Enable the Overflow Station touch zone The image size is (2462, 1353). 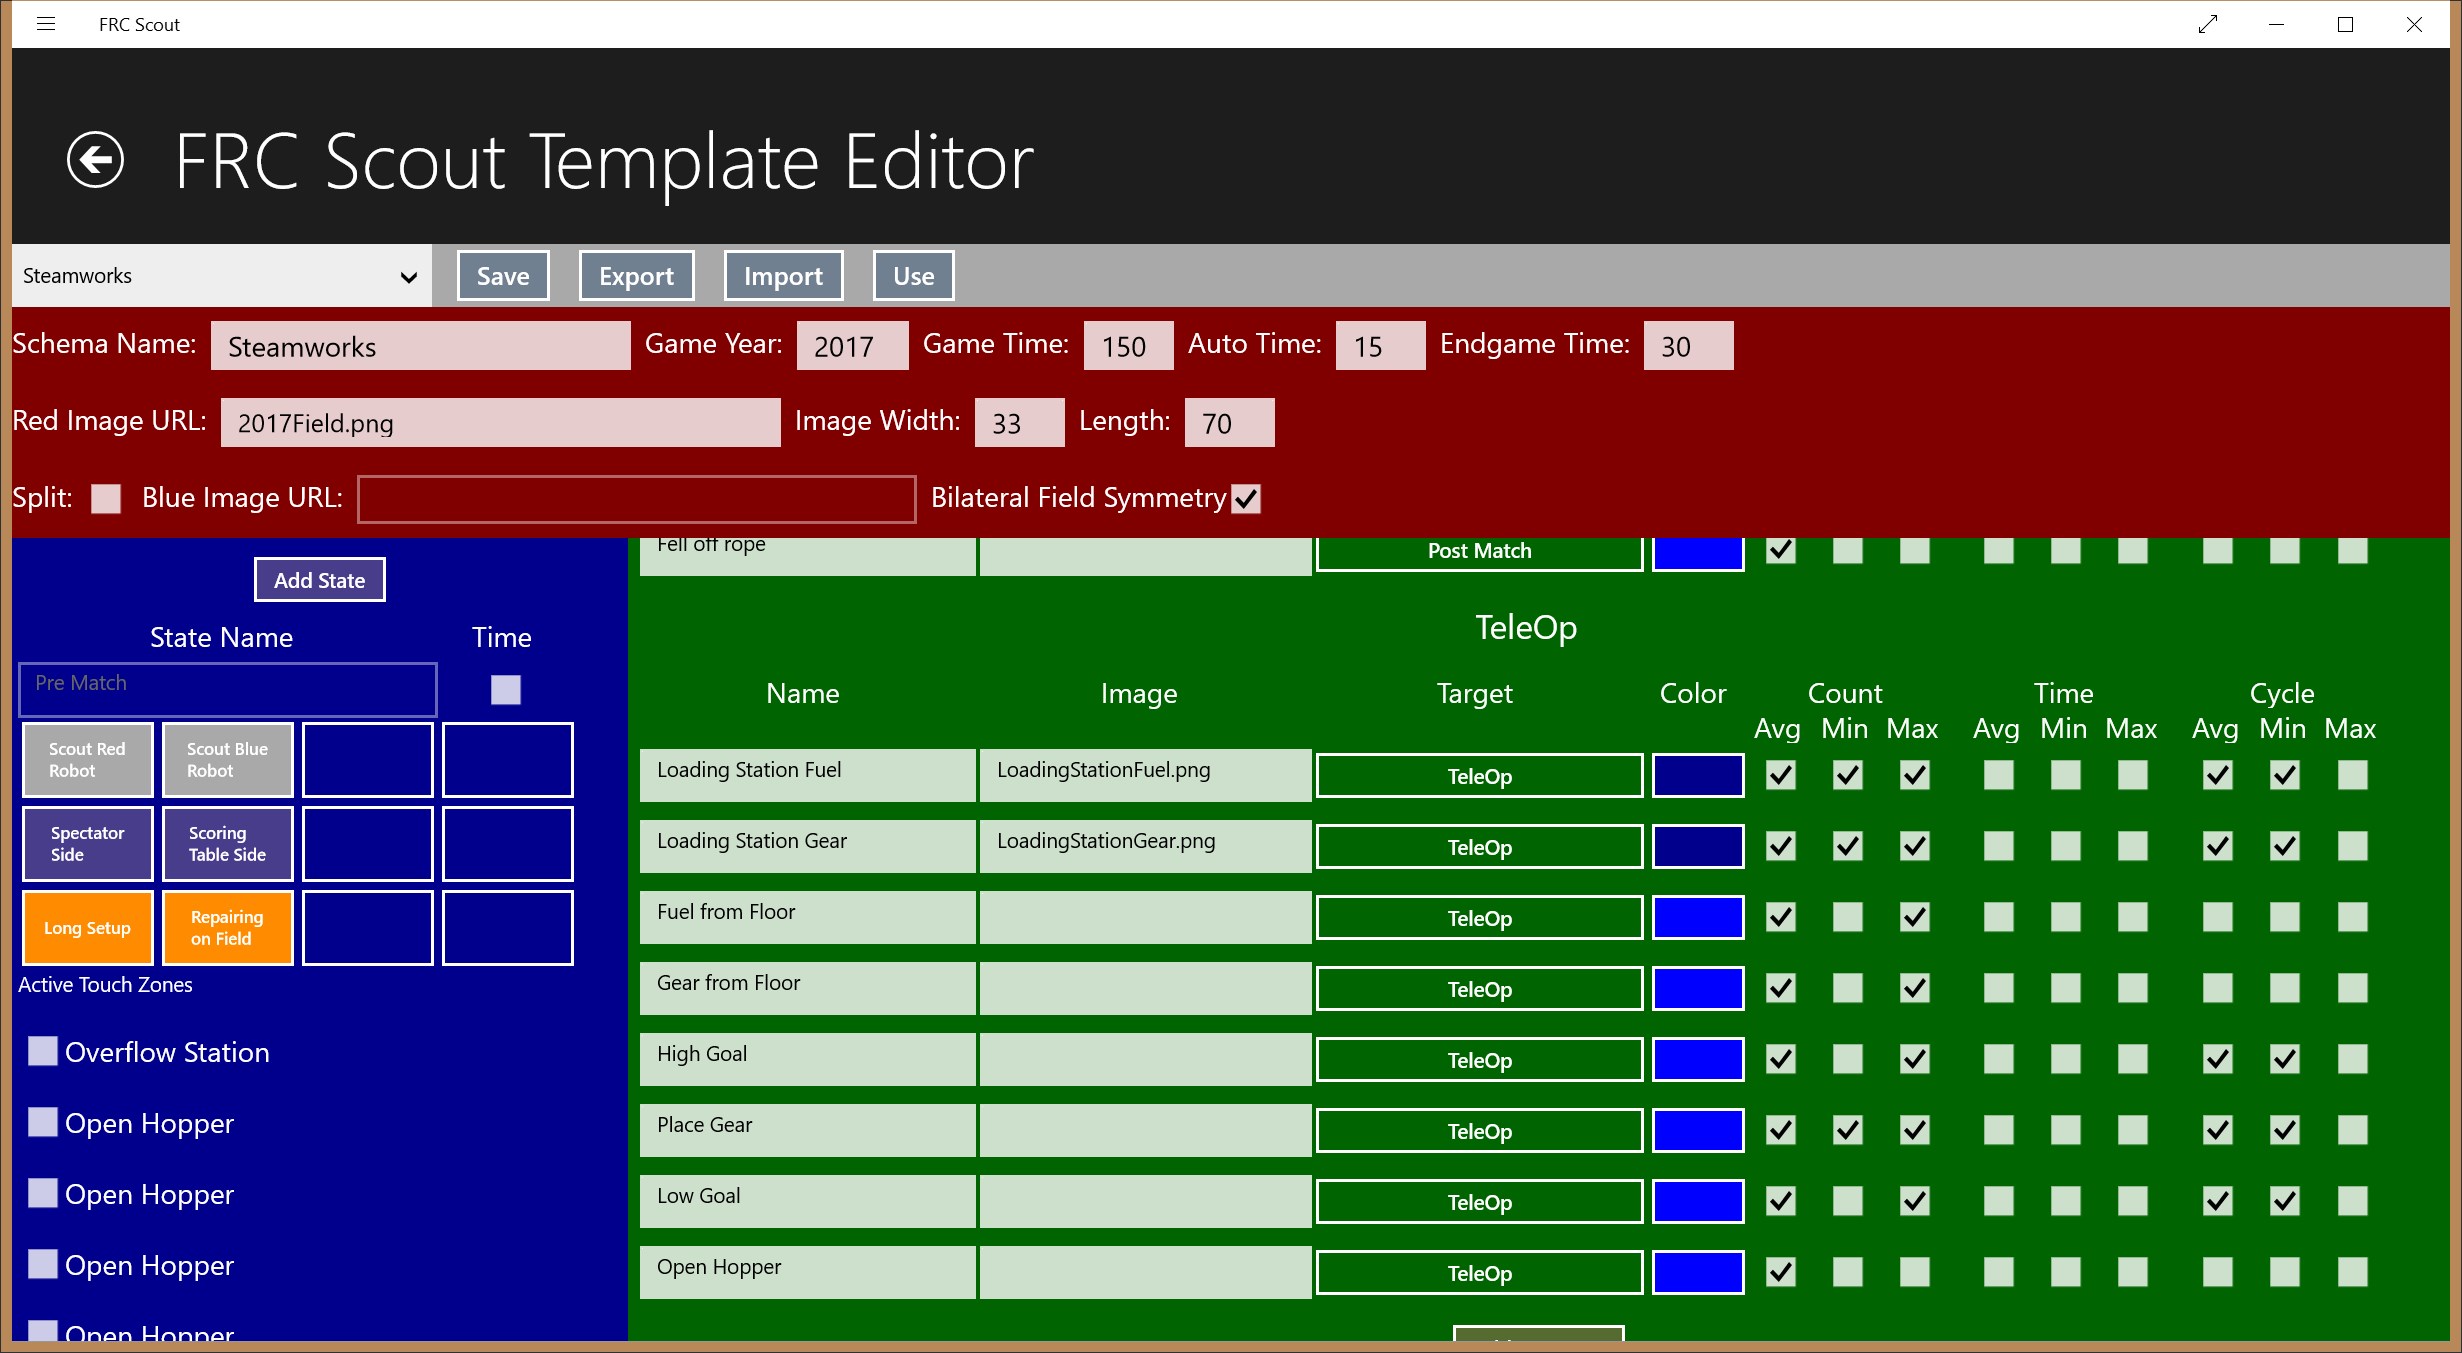(x=43, y=1051)
